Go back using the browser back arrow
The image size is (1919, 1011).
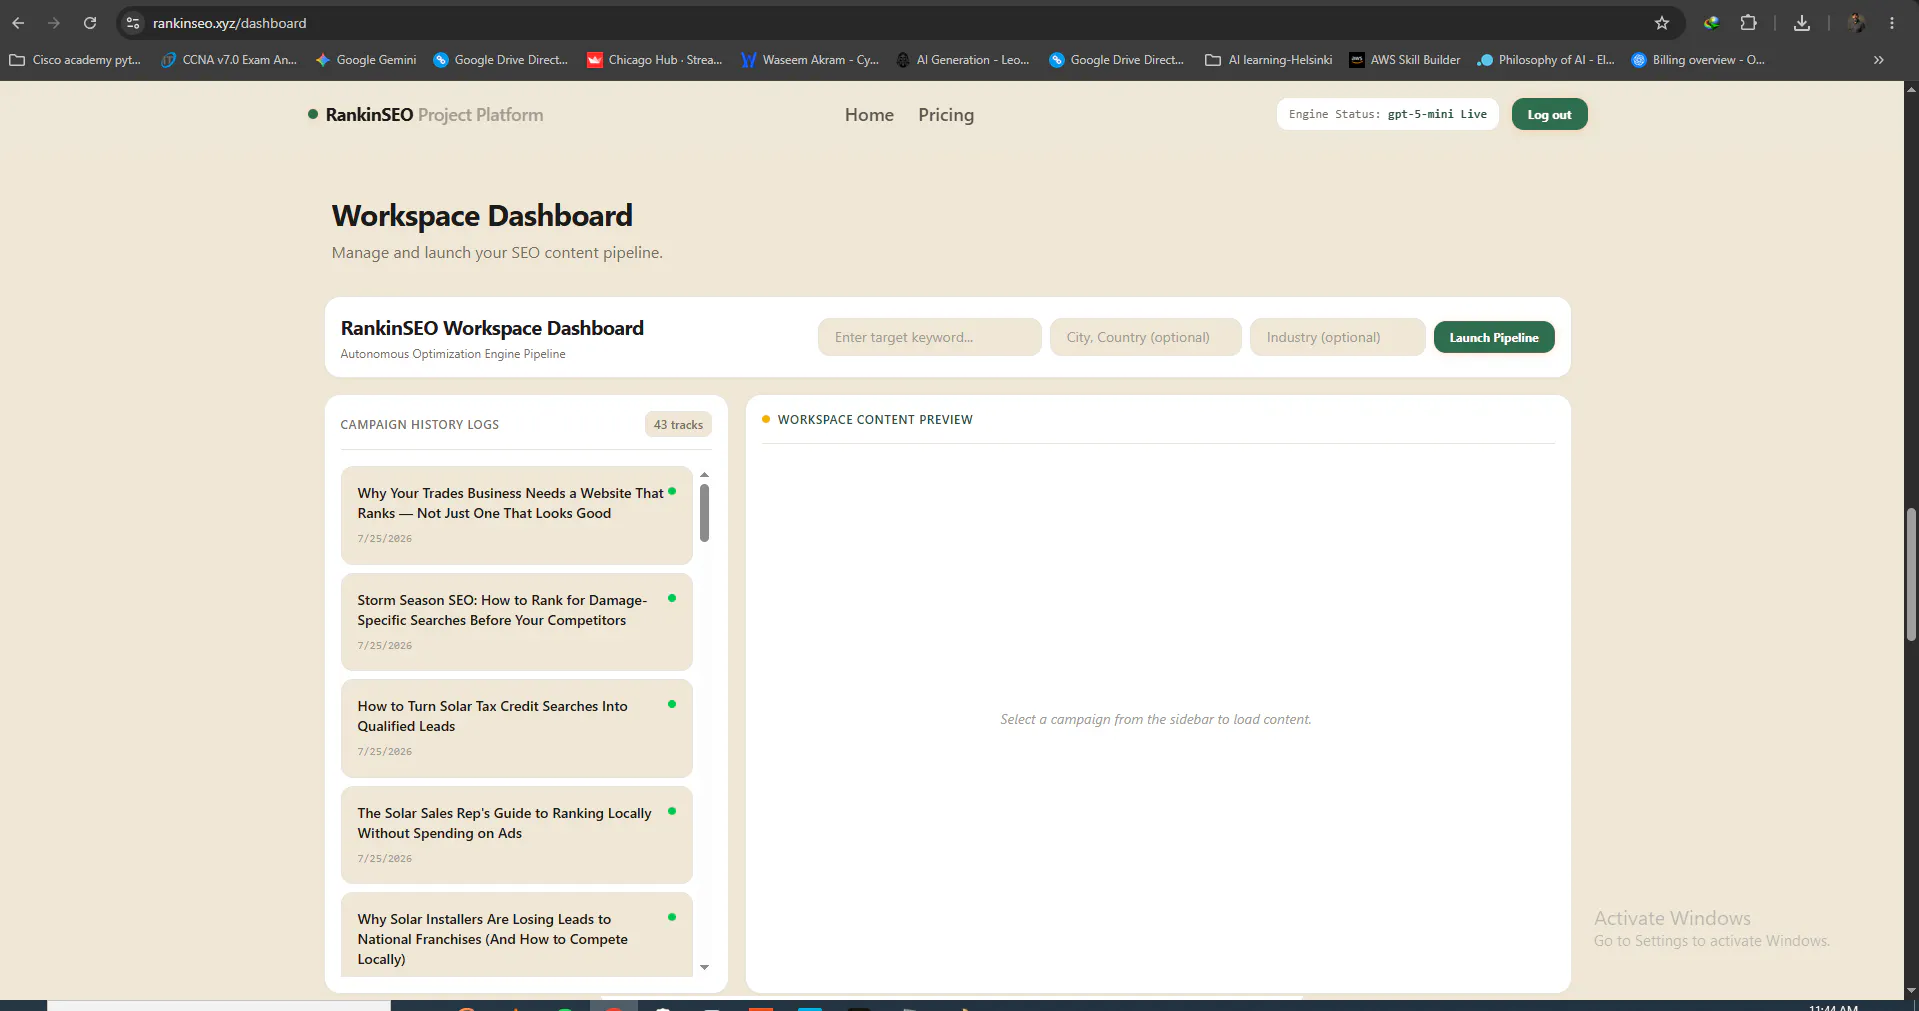click(18, 23)
